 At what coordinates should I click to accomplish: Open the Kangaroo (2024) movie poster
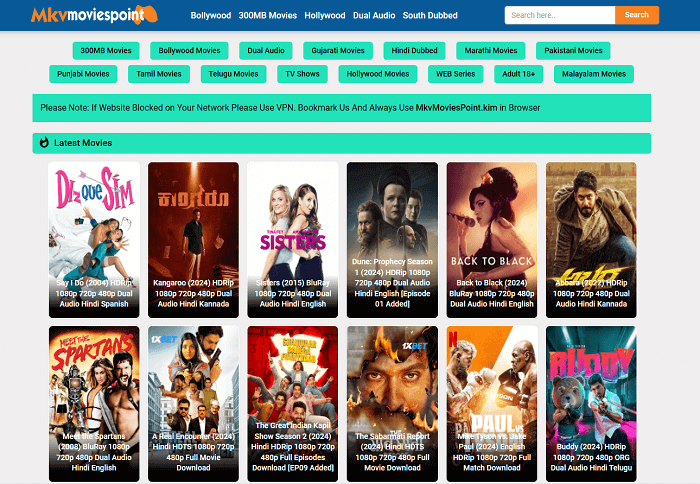click(193, 240)
